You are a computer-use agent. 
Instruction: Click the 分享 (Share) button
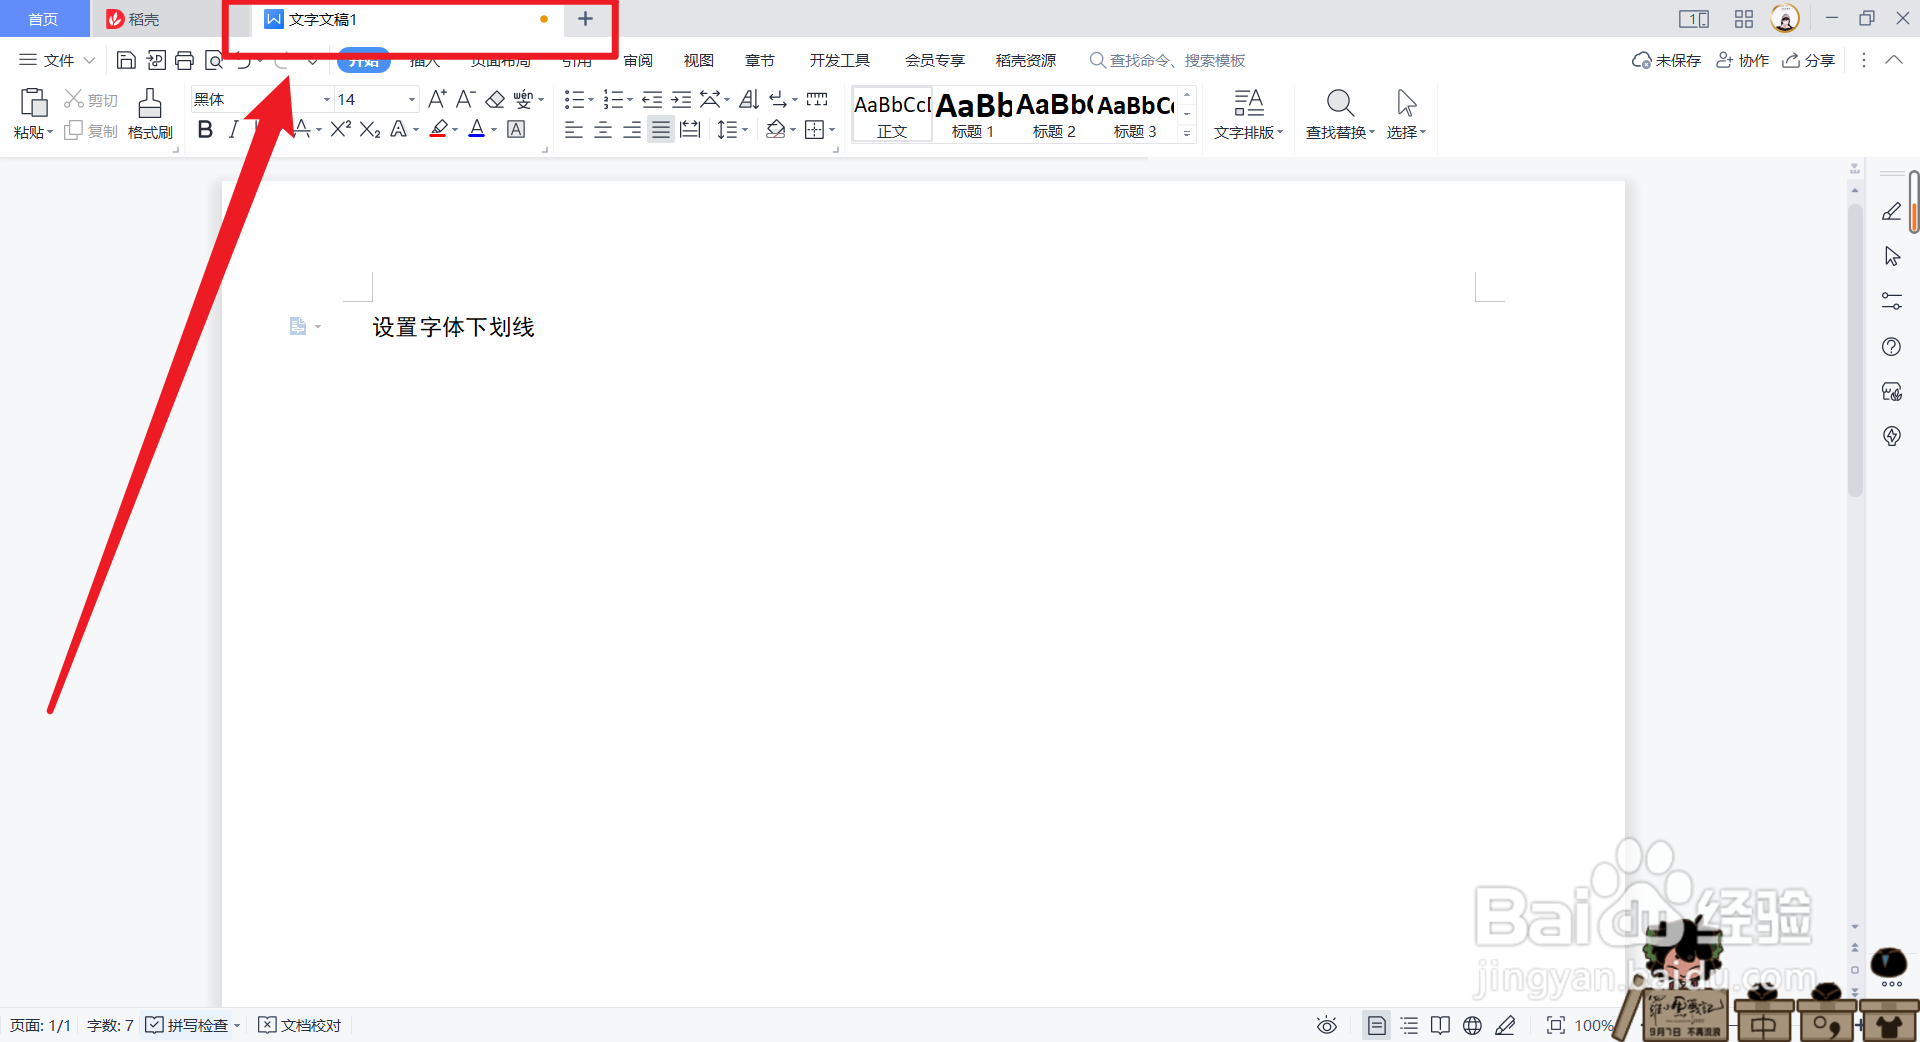(1809, 60)
